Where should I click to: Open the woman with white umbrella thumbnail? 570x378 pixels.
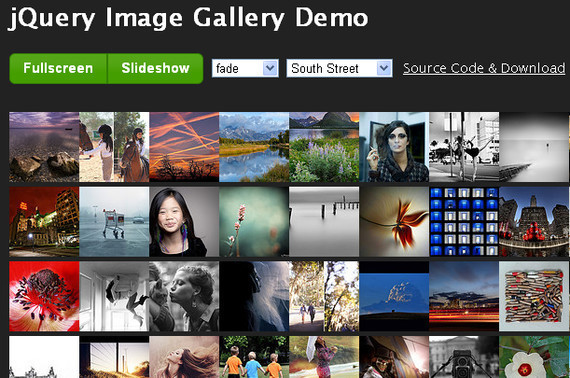(x=324, y=357)
